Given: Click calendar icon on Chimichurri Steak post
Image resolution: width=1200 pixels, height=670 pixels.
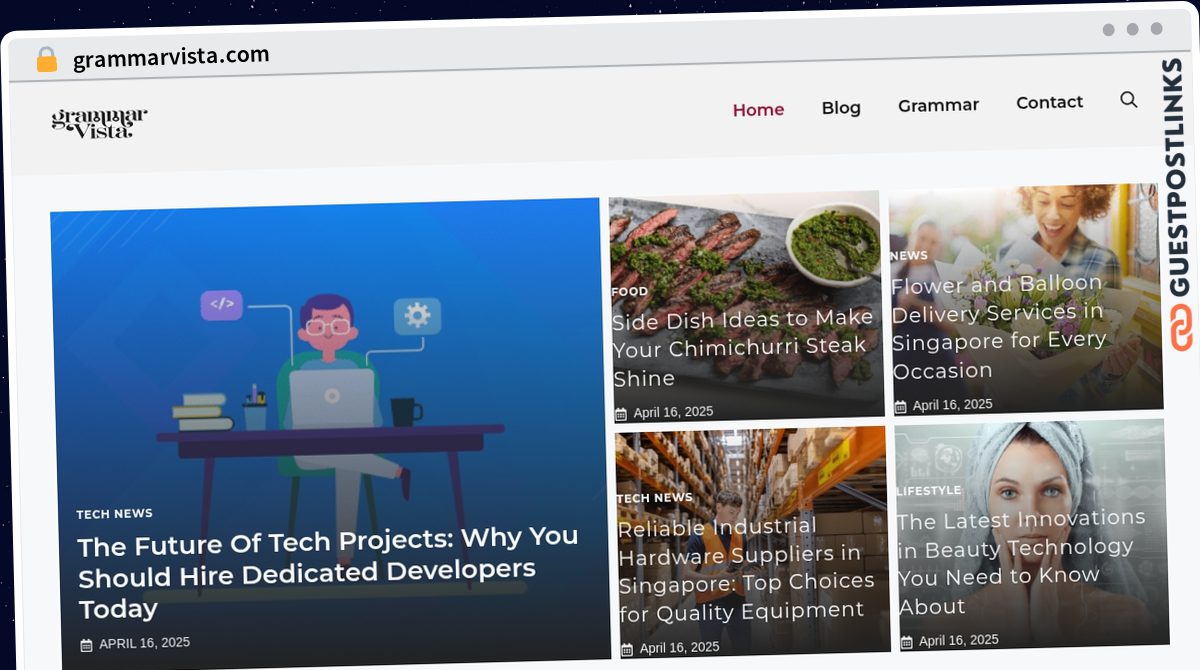Looking at the screenshot, I should pos(621,414).
